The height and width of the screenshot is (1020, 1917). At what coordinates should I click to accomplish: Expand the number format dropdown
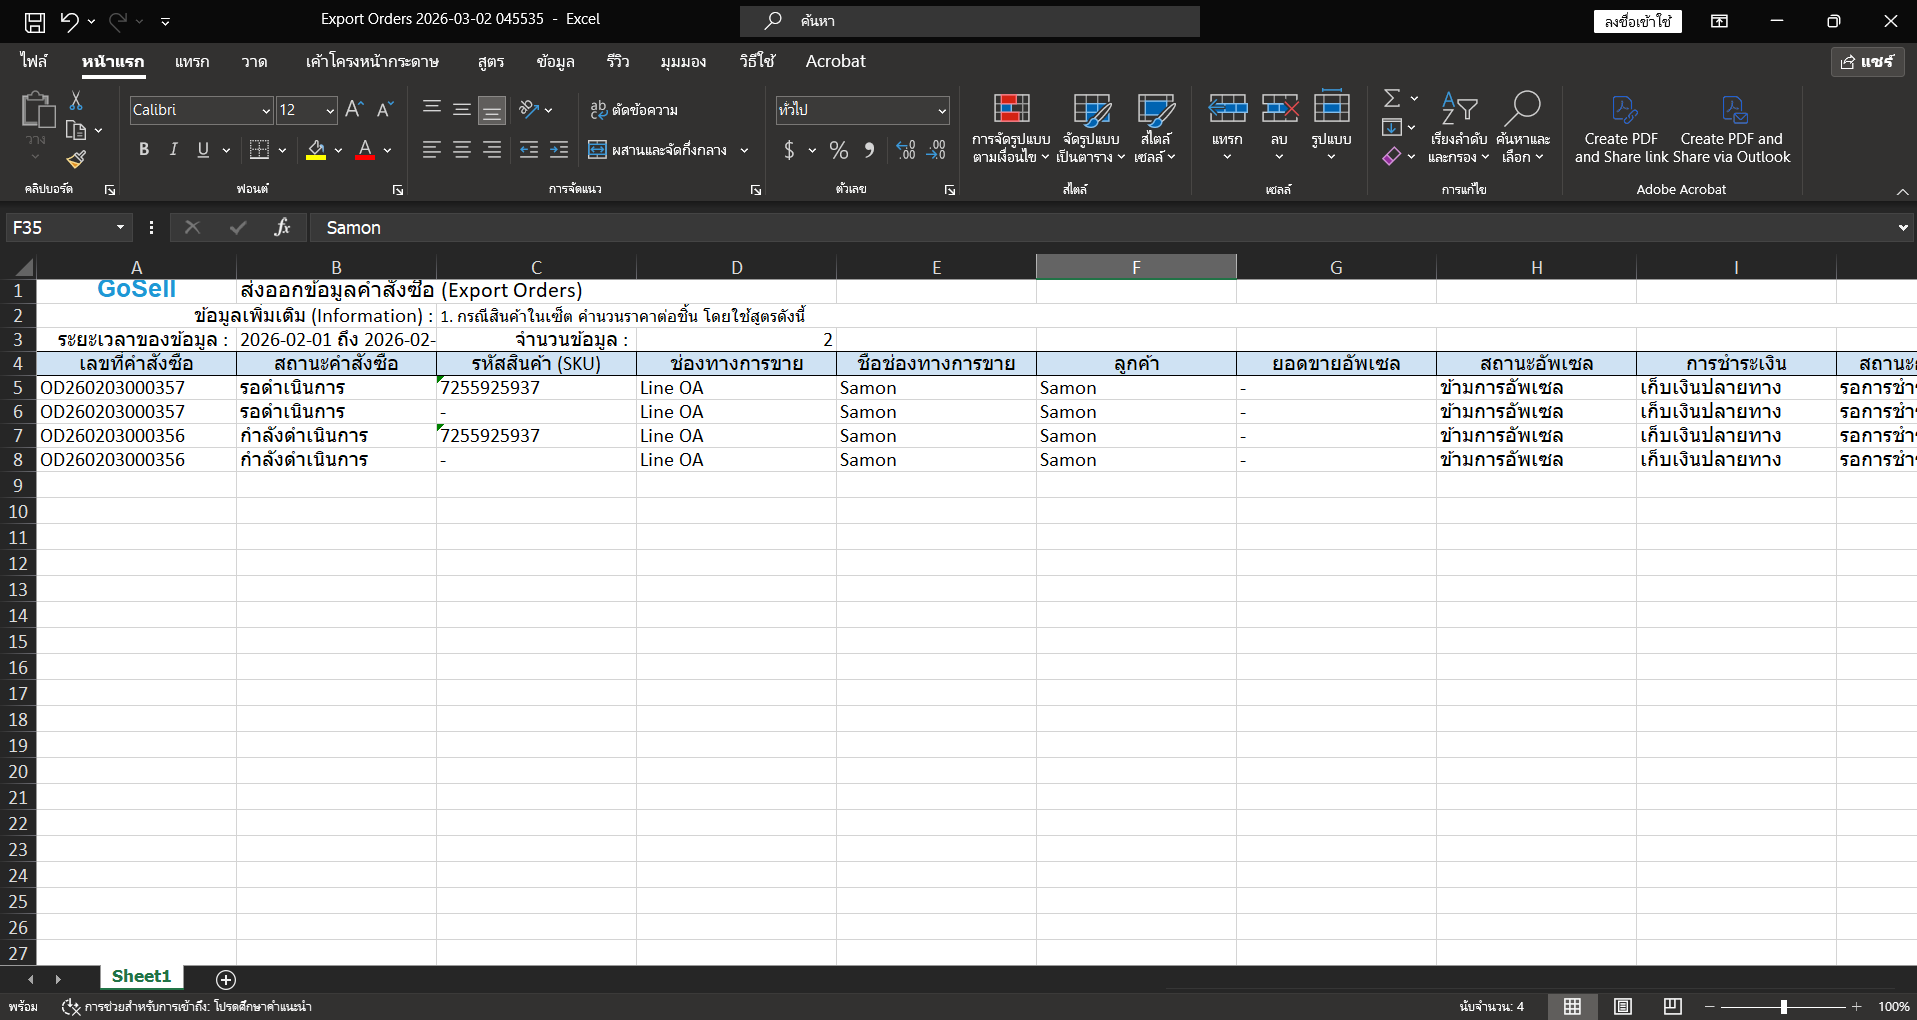tap(942, 110)
